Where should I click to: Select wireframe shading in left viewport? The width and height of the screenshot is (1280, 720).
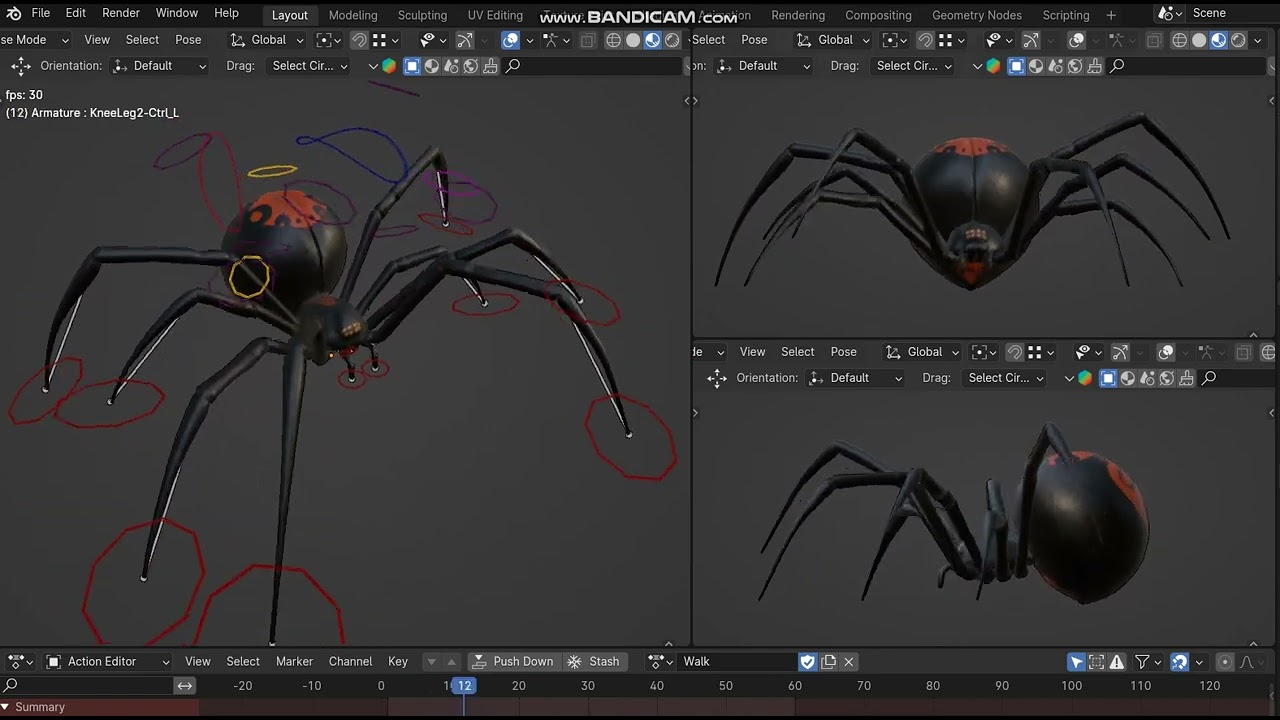pyautogui.click(x=614, y=40)
